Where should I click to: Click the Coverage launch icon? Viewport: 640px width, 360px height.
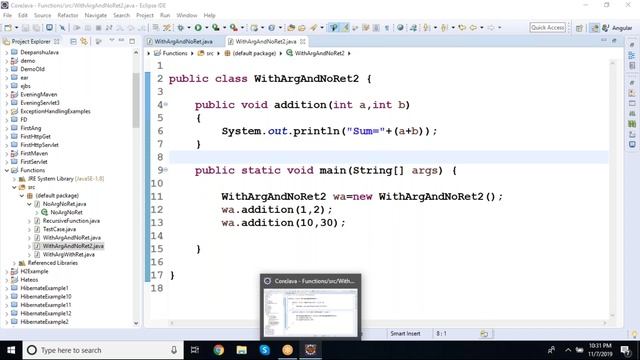(x=216, y=28)
